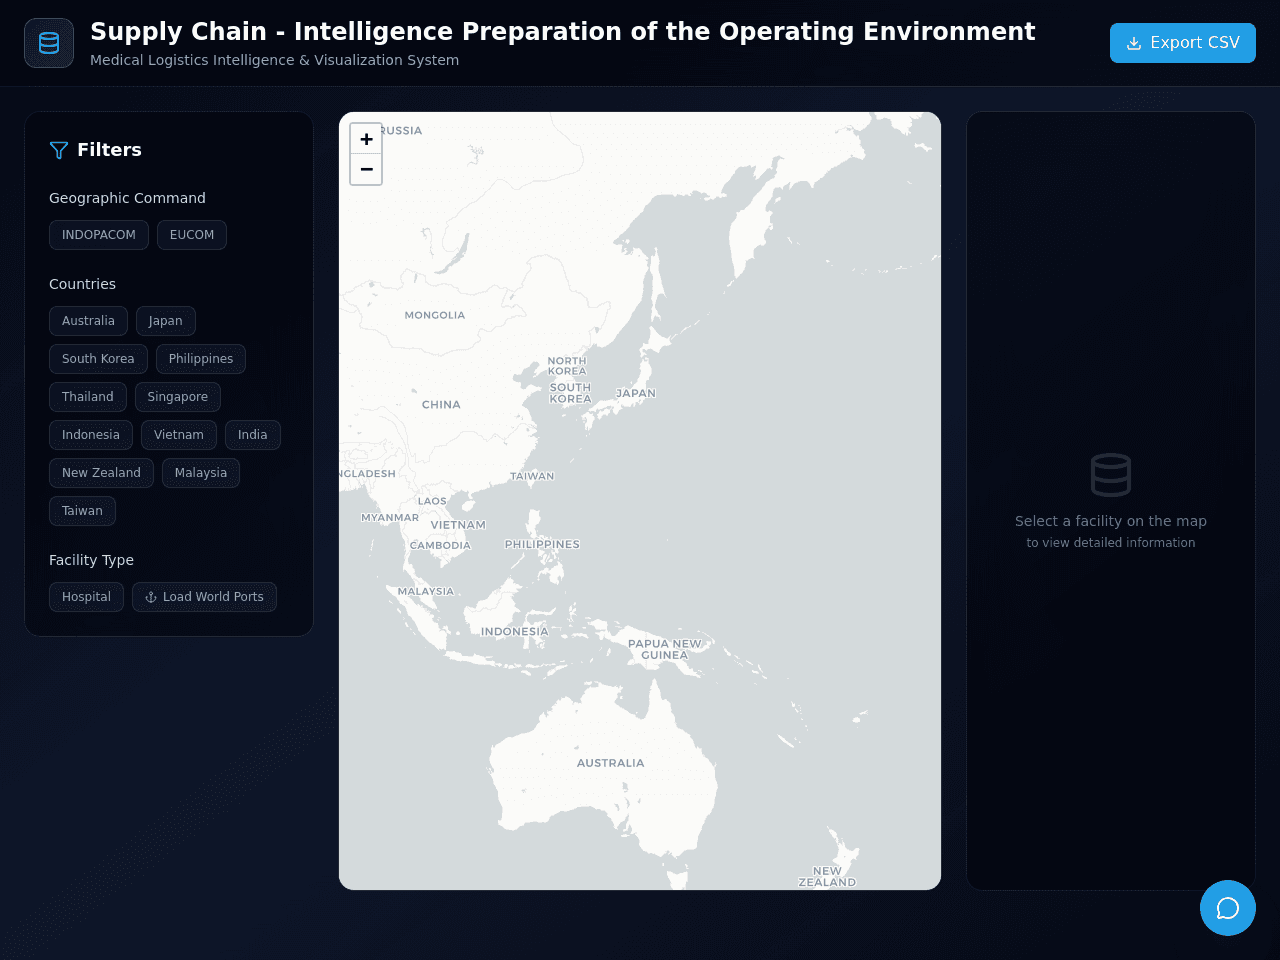This screenshot has width=1280, height=960.
Task: Click the VIETNAM map label
Action: point(458,525)
